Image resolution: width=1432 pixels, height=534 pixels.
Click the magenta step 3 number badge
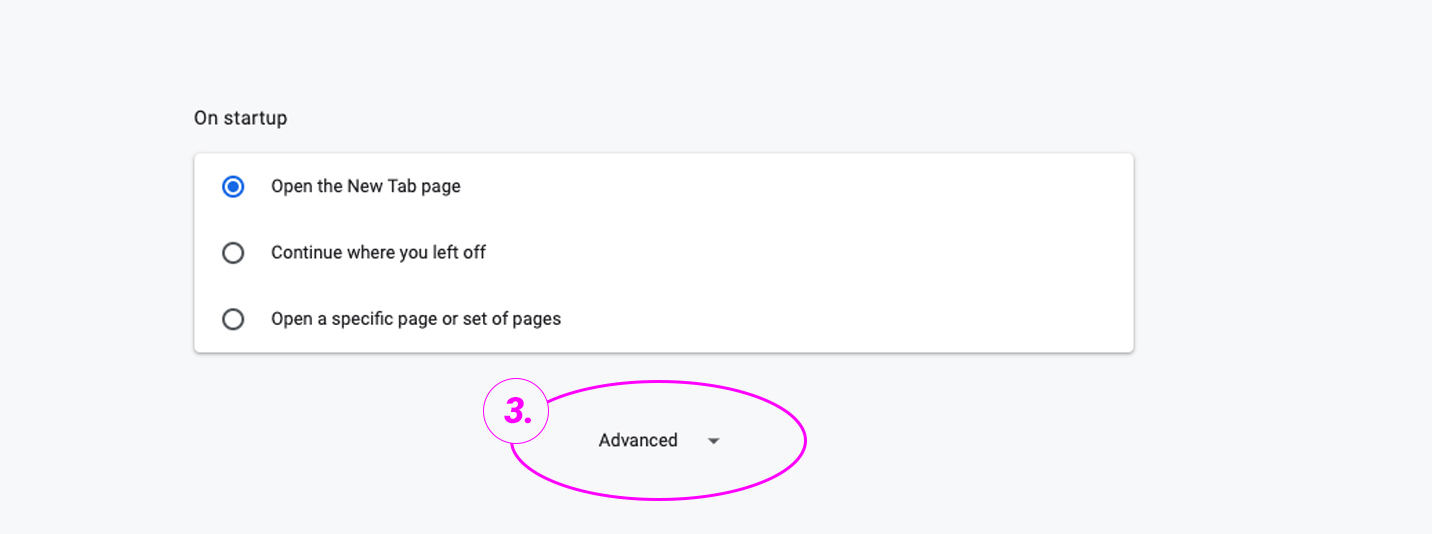[516, 411]
